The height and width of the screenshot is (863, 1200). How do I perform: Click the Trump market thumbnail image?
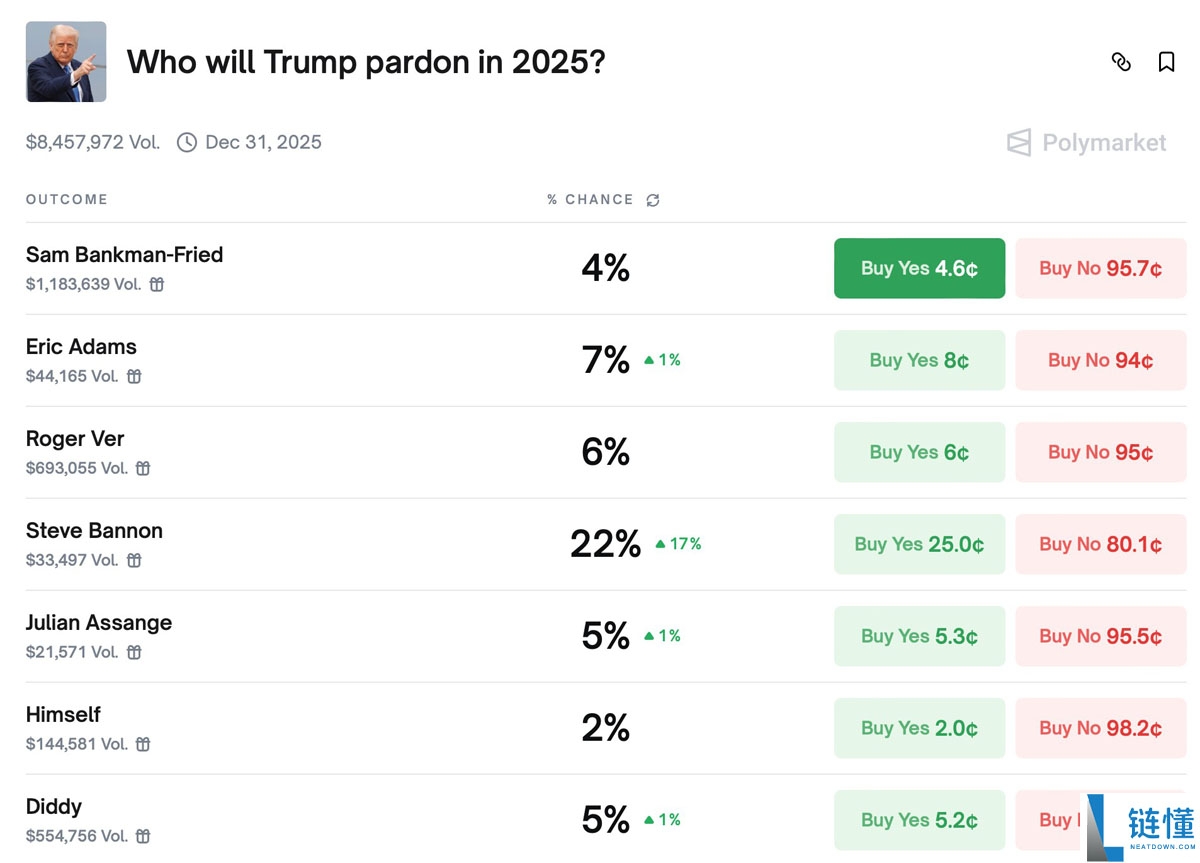(66, 62)
